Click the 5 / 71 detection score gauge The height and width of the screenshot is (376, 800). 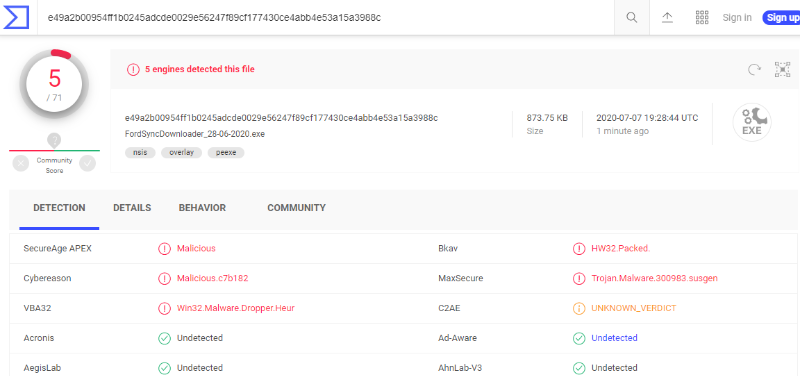click(x=54, y=84)
